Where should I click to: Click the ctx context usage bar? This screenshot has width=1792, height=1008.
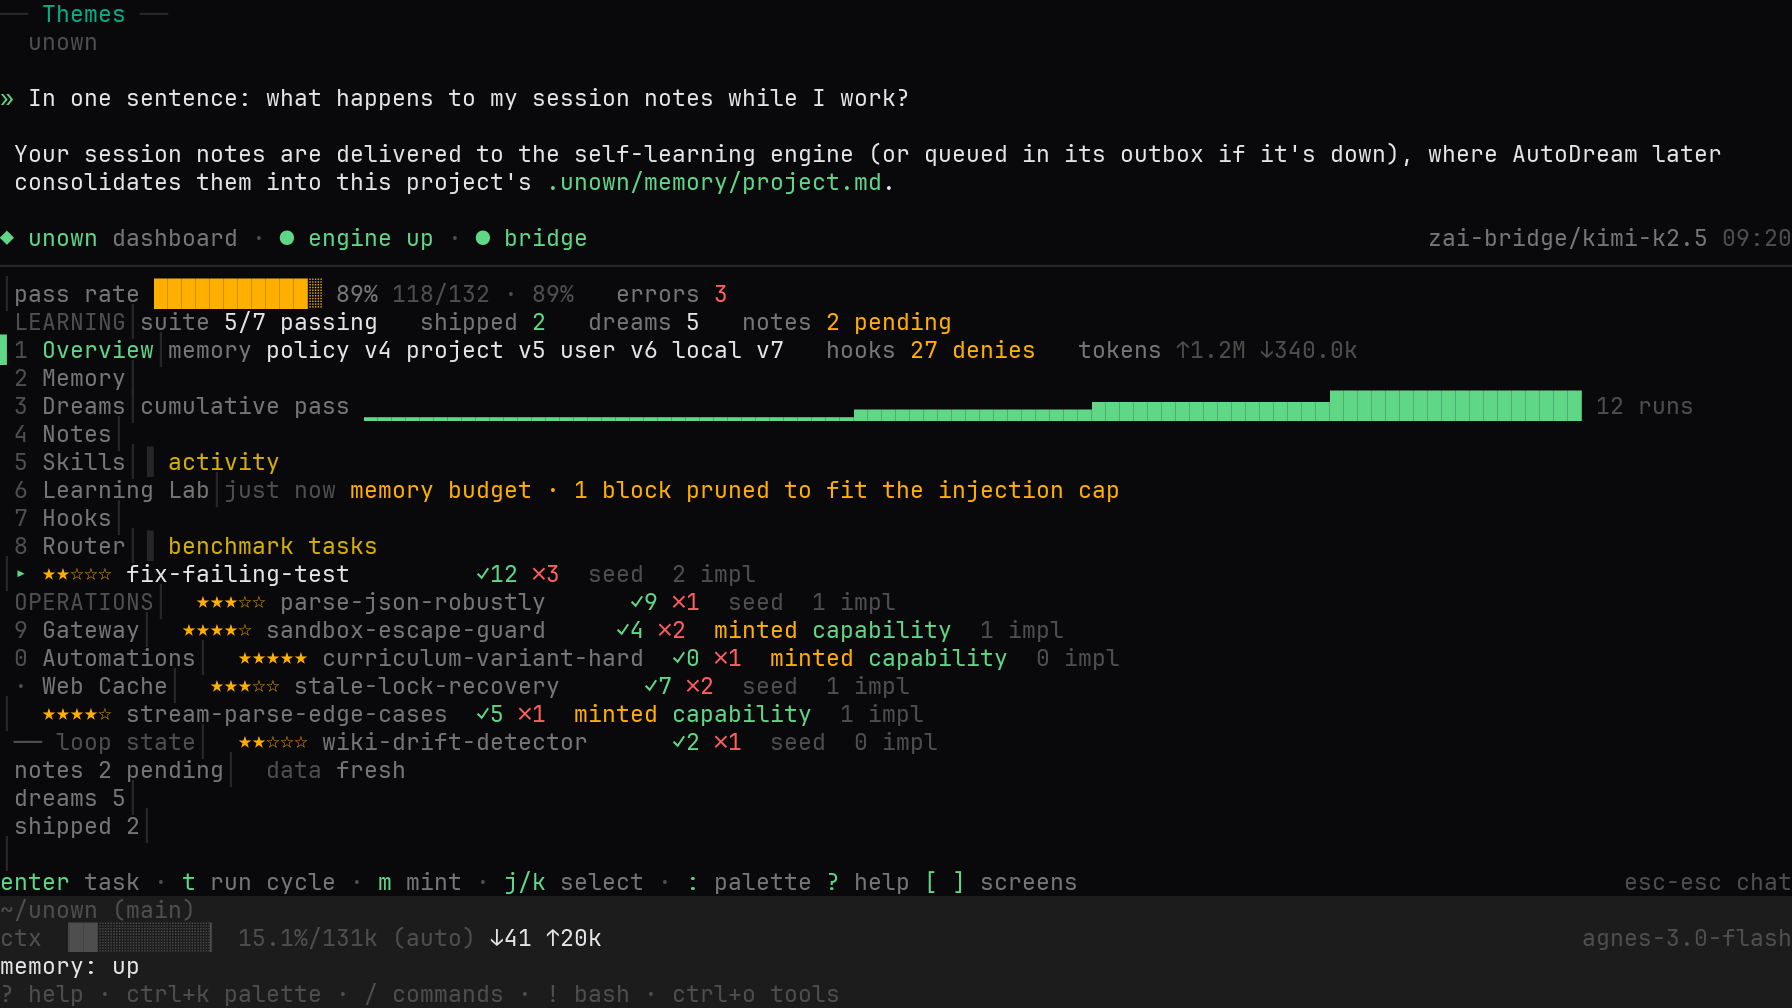[x=140, y=938]
